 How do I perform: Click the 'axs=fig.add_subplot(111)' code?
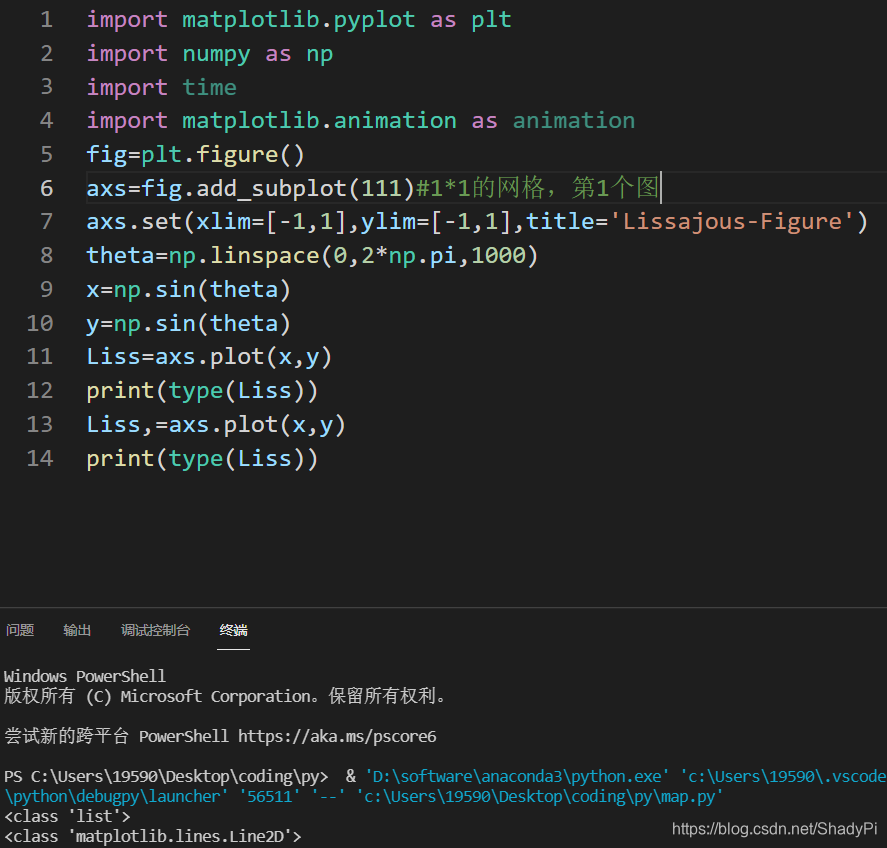pos(251,188)
